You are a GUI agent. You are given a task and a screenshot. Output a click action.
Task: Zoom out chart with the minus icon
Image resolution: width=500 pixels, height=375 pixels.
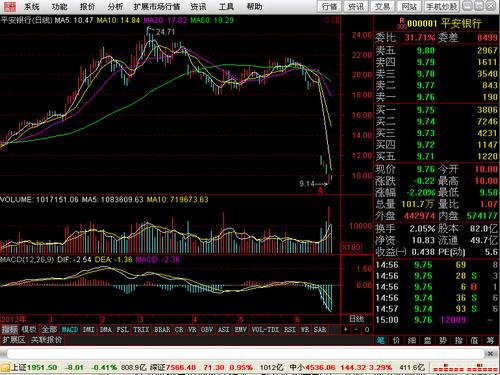(356, 330)
